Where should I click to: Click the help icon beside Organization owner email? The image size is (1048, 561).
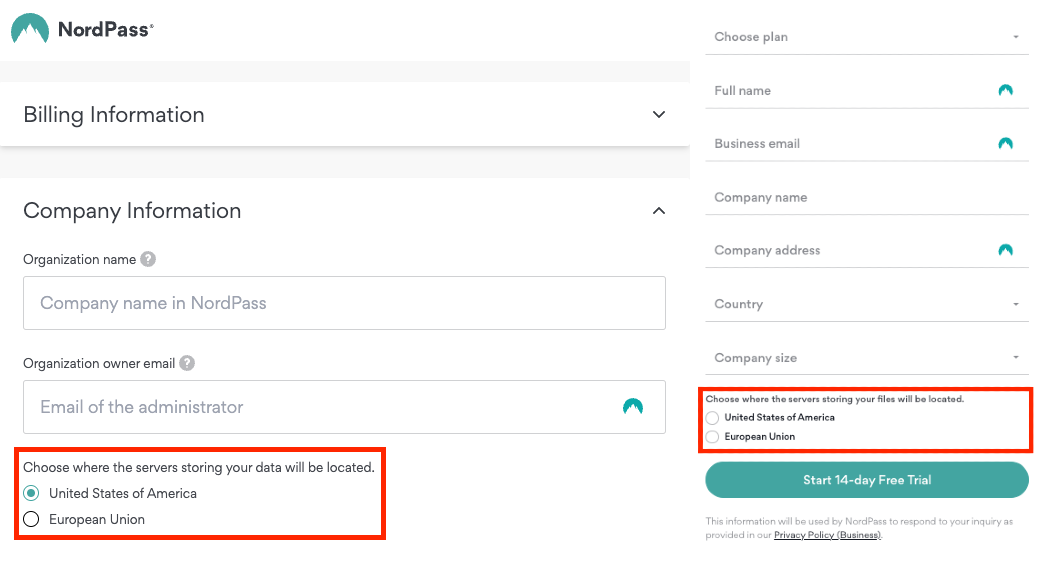pos(187,363)
